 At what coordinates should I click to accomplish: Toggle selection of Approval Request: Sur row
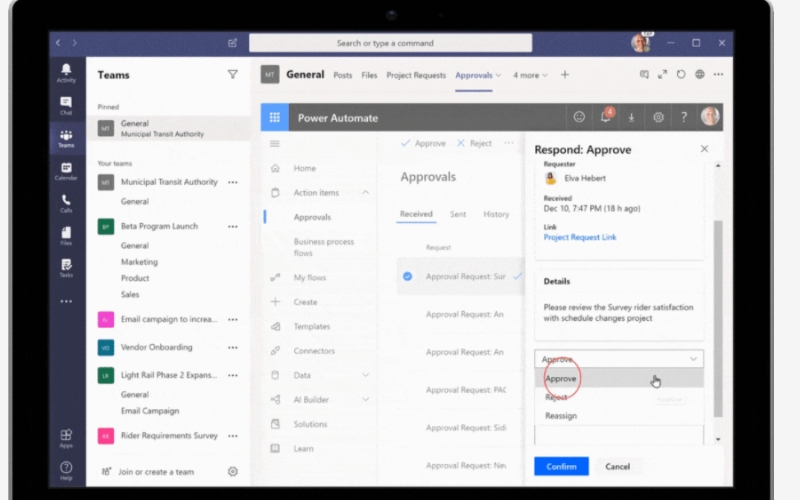(x=407, y=276)
